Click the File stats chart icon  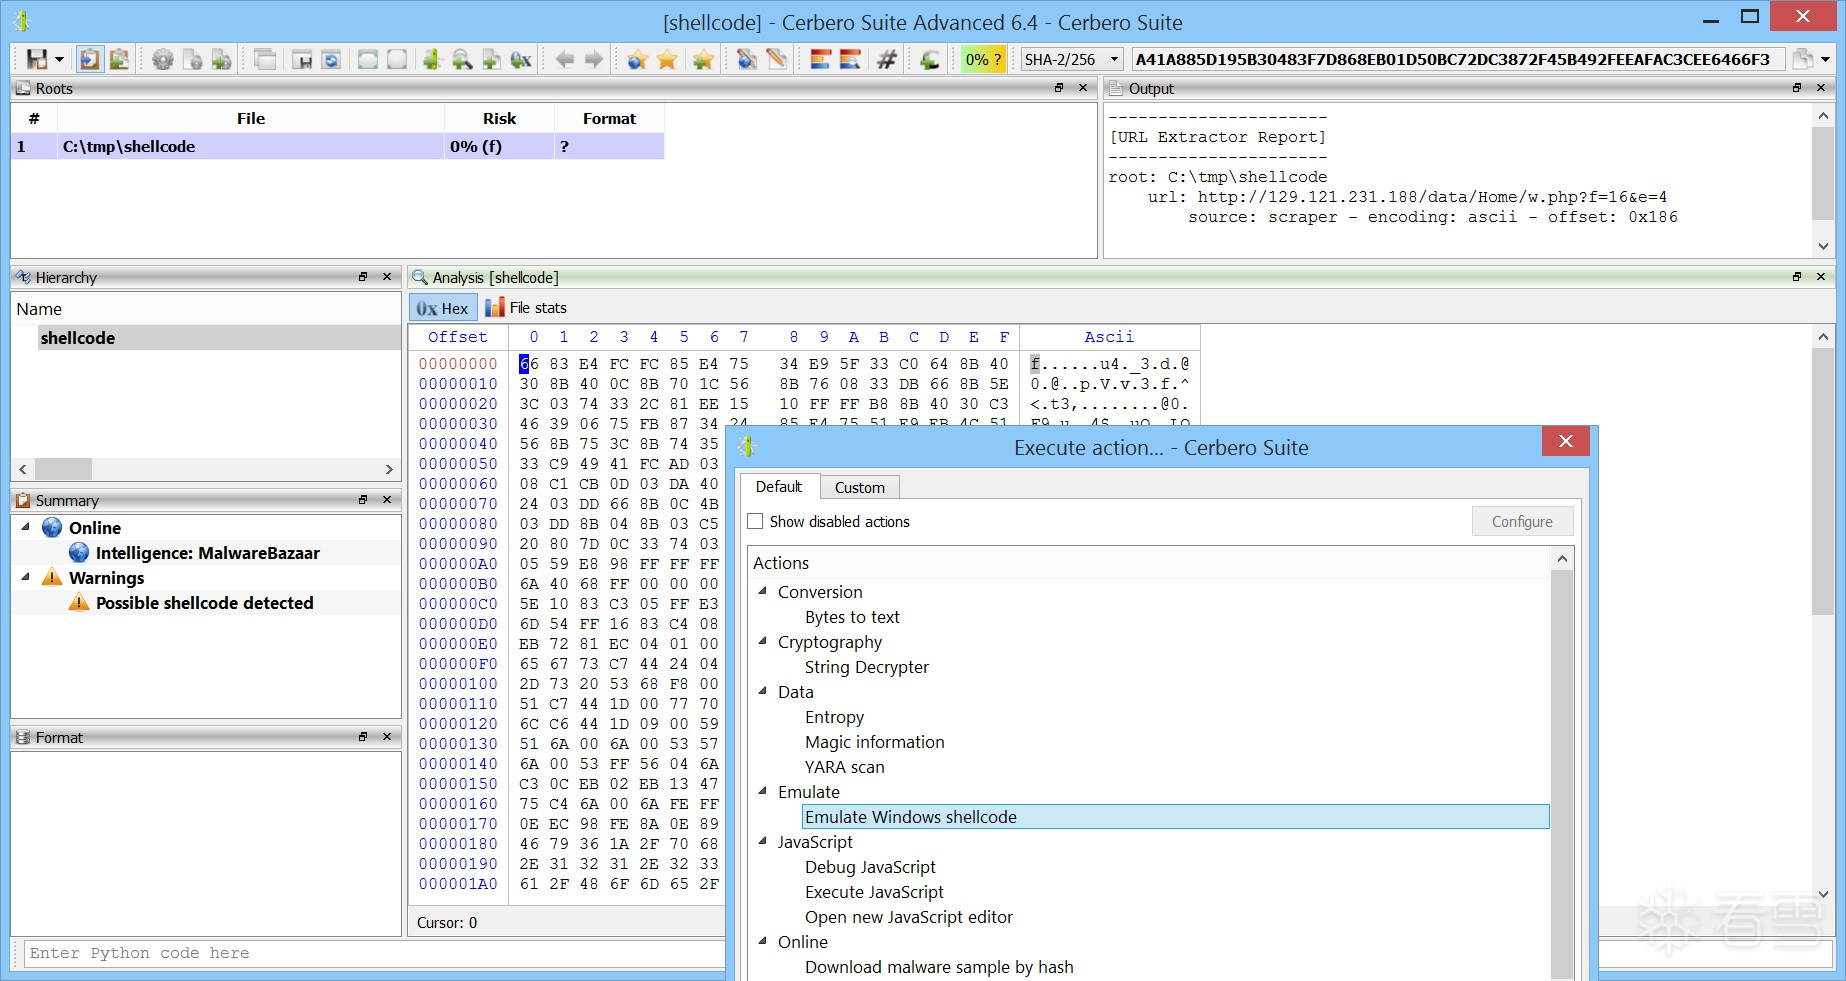click(495, 308)
